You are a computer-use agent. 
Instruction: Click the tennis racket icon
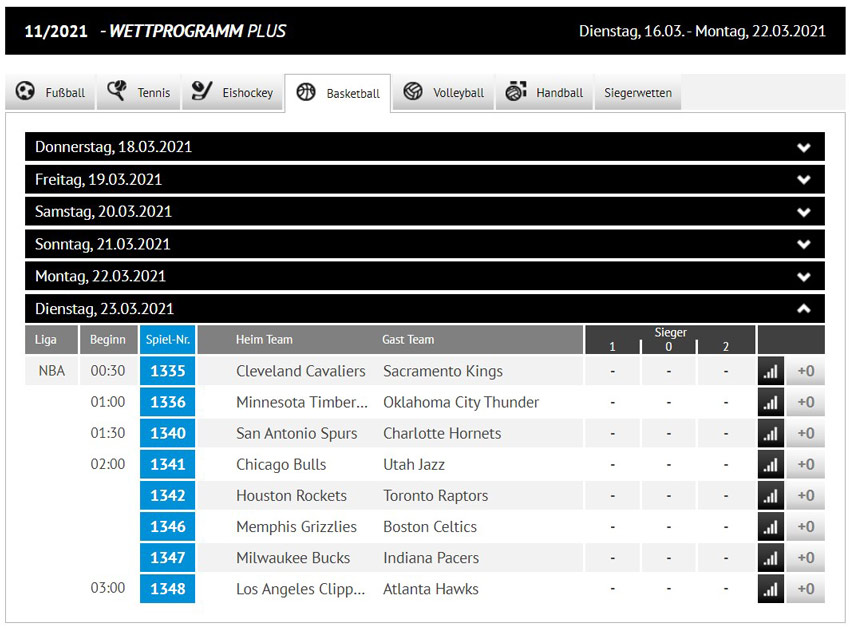tap(117, 91)
